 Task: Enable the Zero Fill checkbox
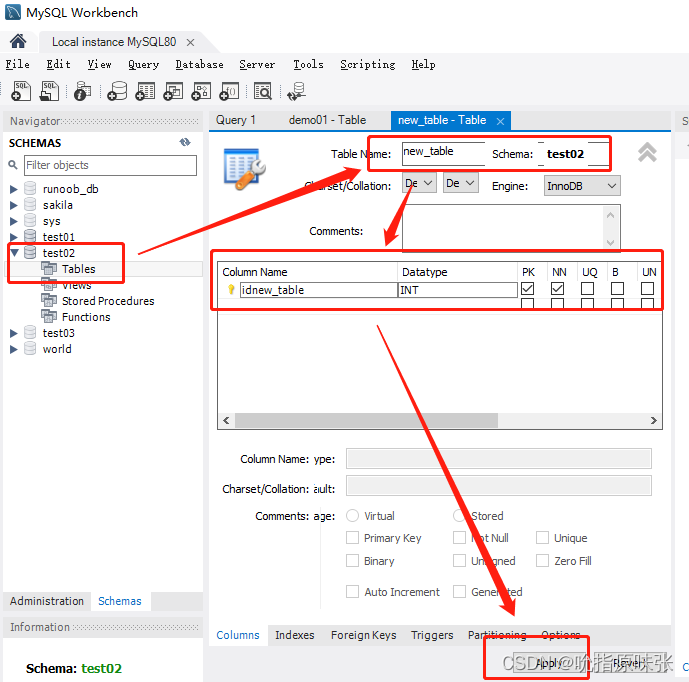coord(542,560)
